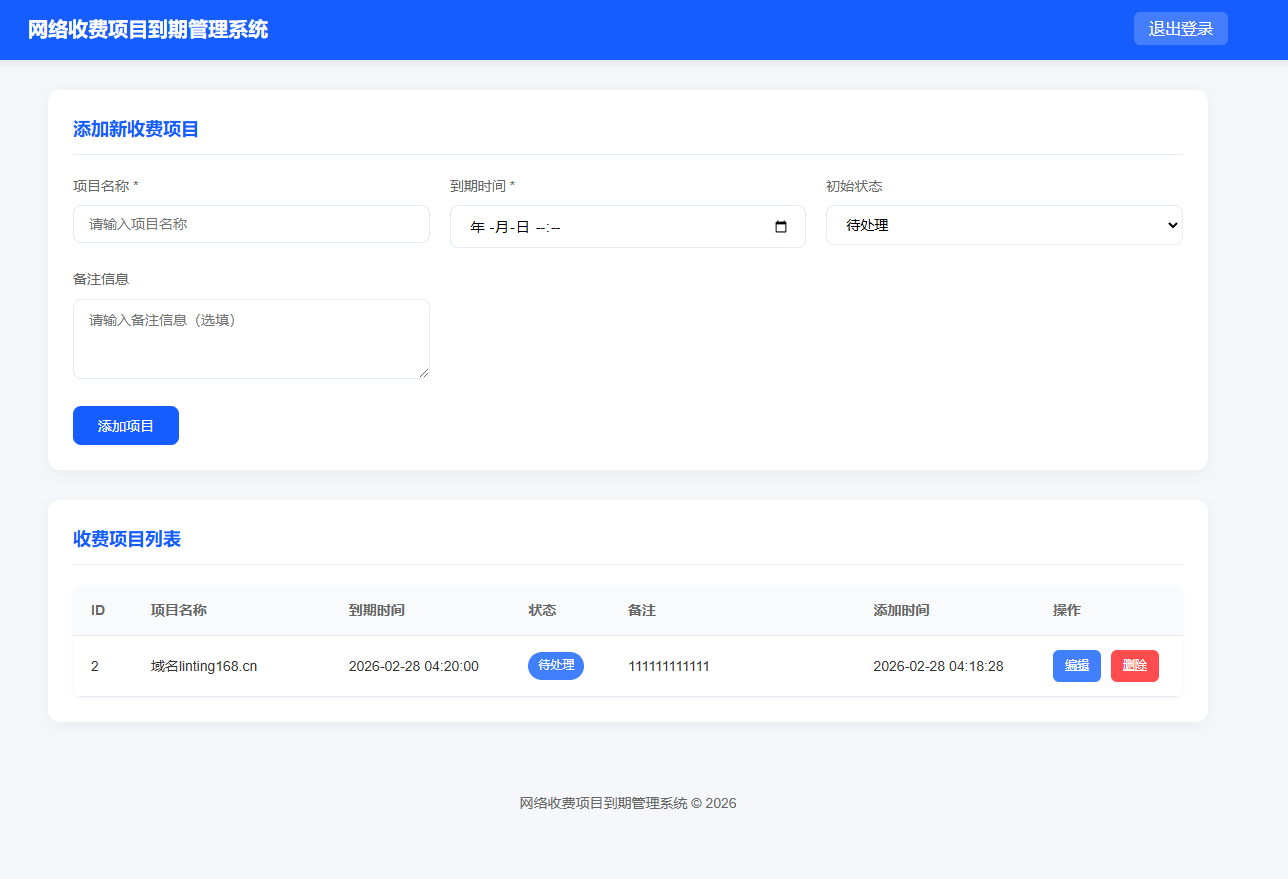Click inside the 备注信息 textarea
Screen dimensions: 1288x879
pos(251,338)
